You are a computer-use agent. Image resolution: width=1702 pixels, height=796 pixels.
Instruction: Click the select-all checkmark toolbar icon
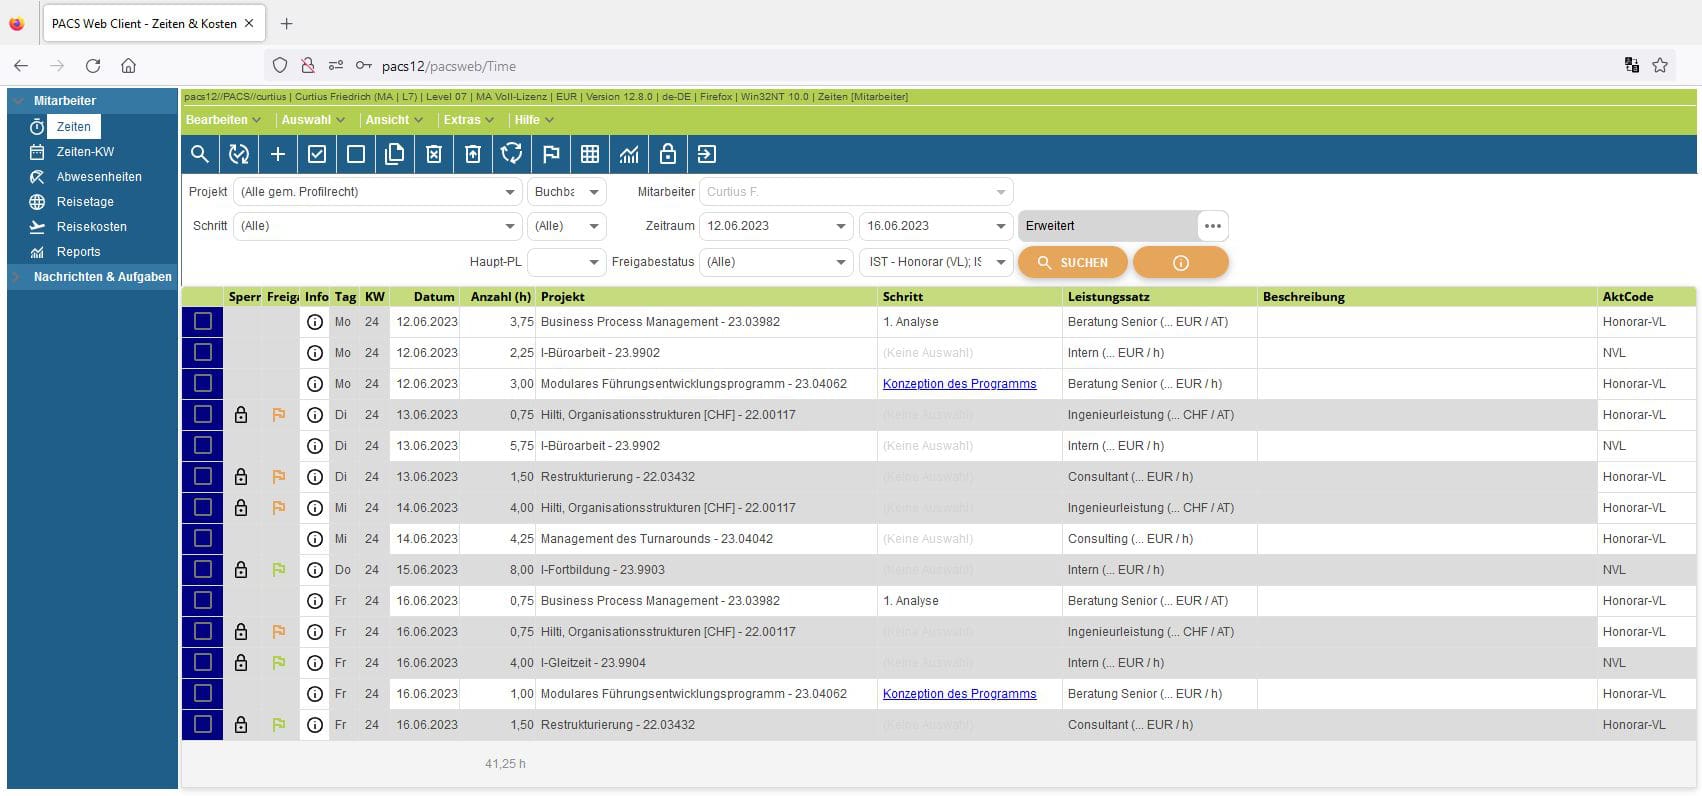pos(317,154)
